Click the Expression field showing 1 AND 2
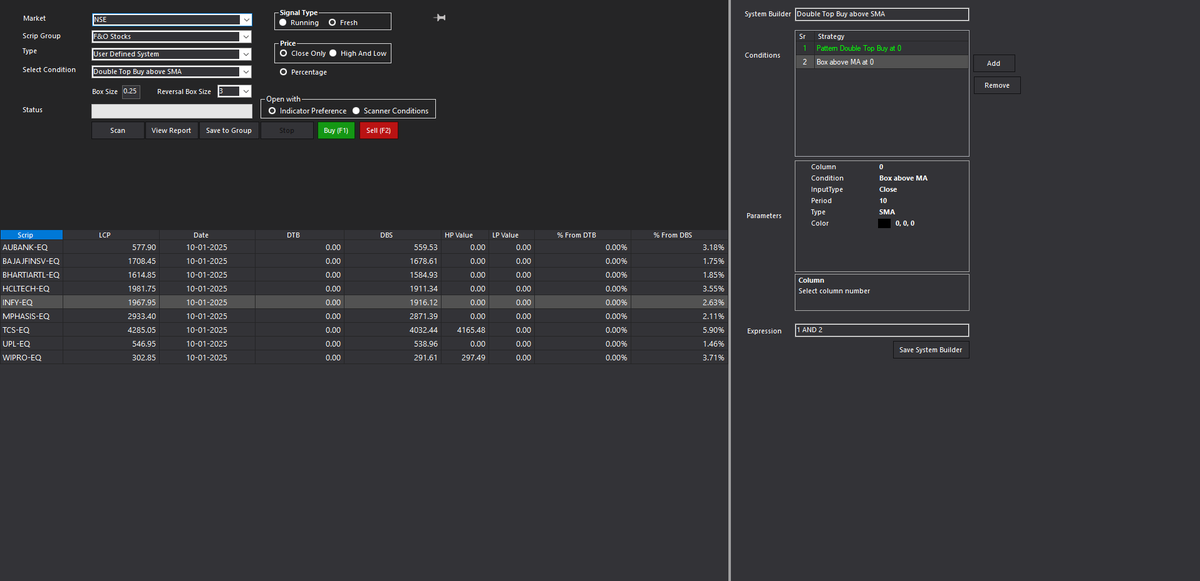 point(880,329)
